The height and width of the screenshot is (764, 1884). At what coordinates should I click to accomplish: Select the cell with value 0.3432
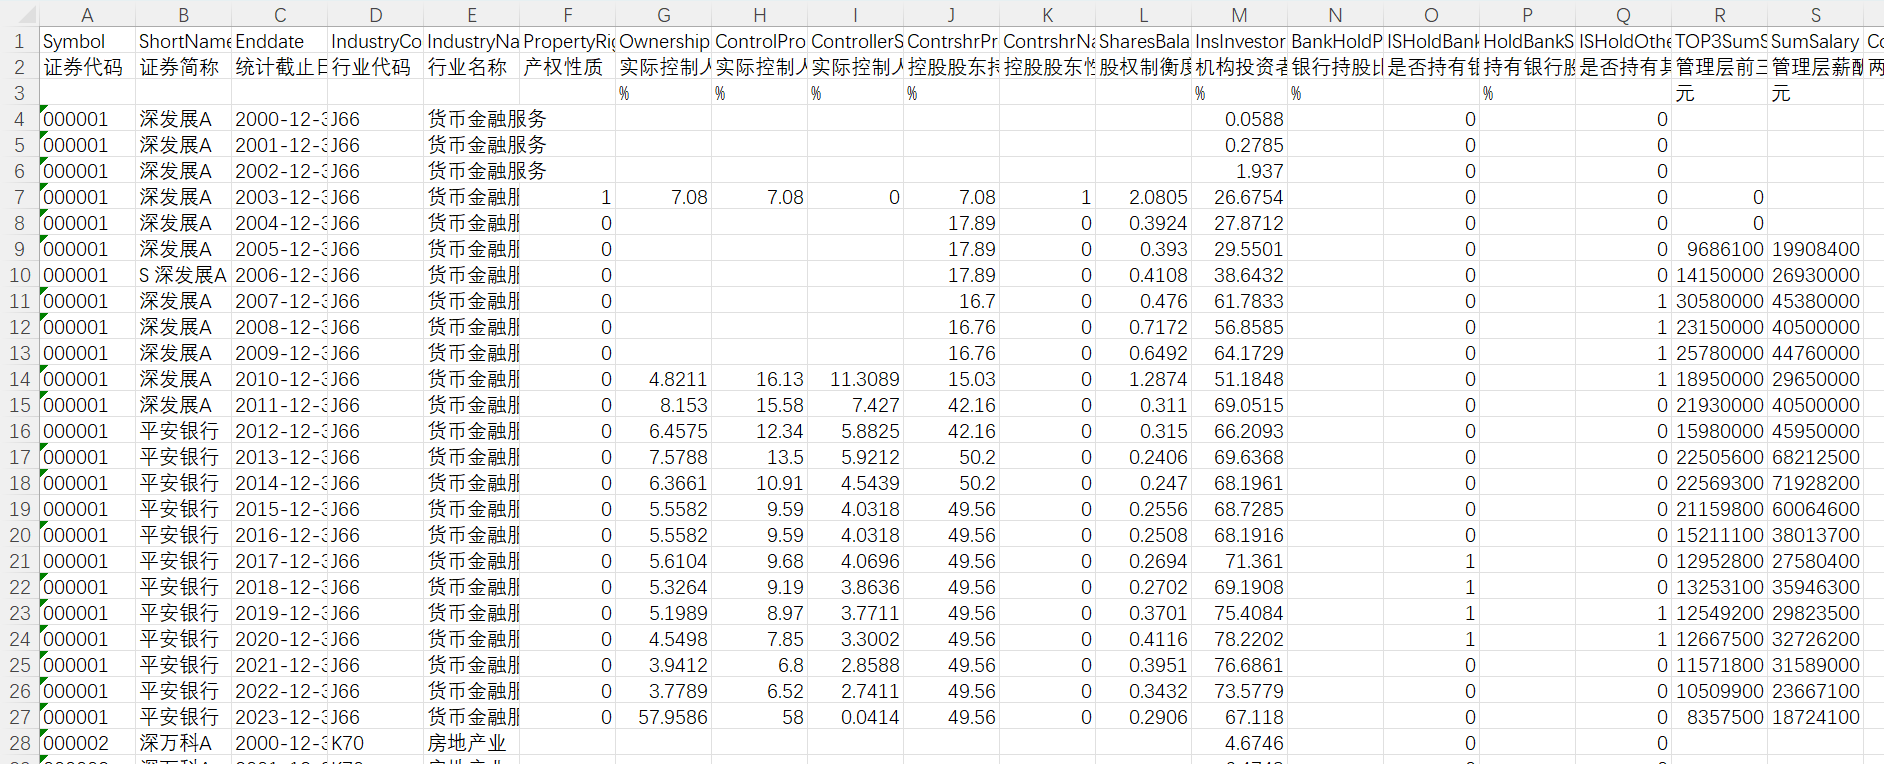coord(1143,691)
